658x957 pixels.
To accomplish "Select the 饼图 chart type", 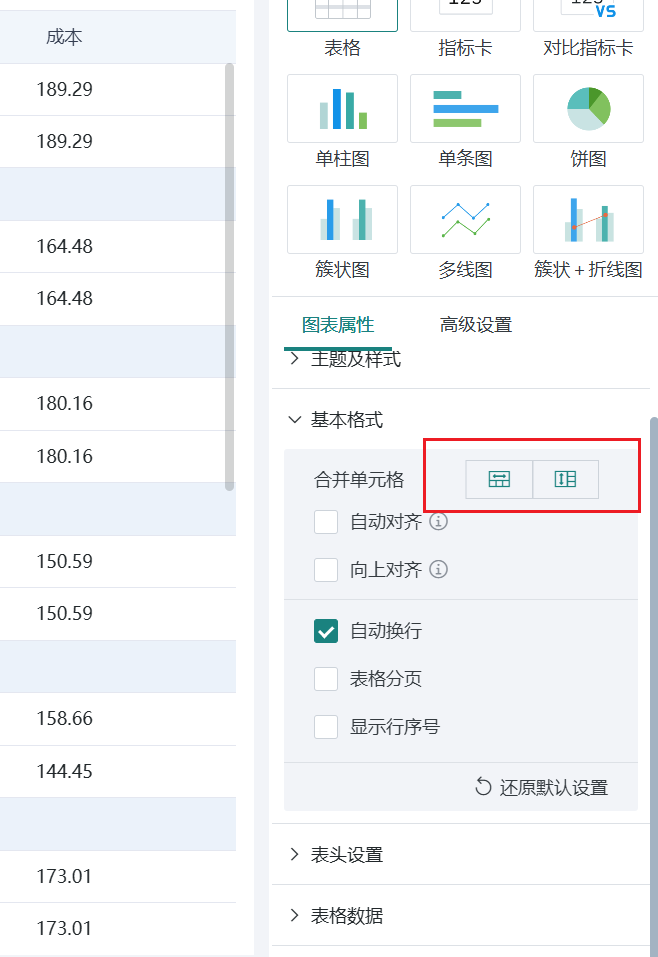I will (588, 108).
